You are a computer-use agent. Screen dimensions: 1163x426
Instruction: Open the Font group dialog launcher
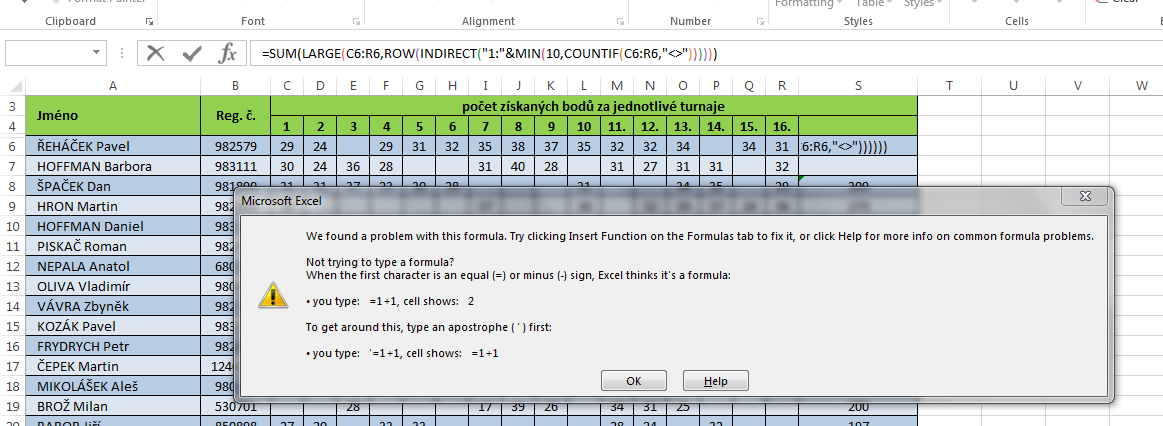[357, 22]
